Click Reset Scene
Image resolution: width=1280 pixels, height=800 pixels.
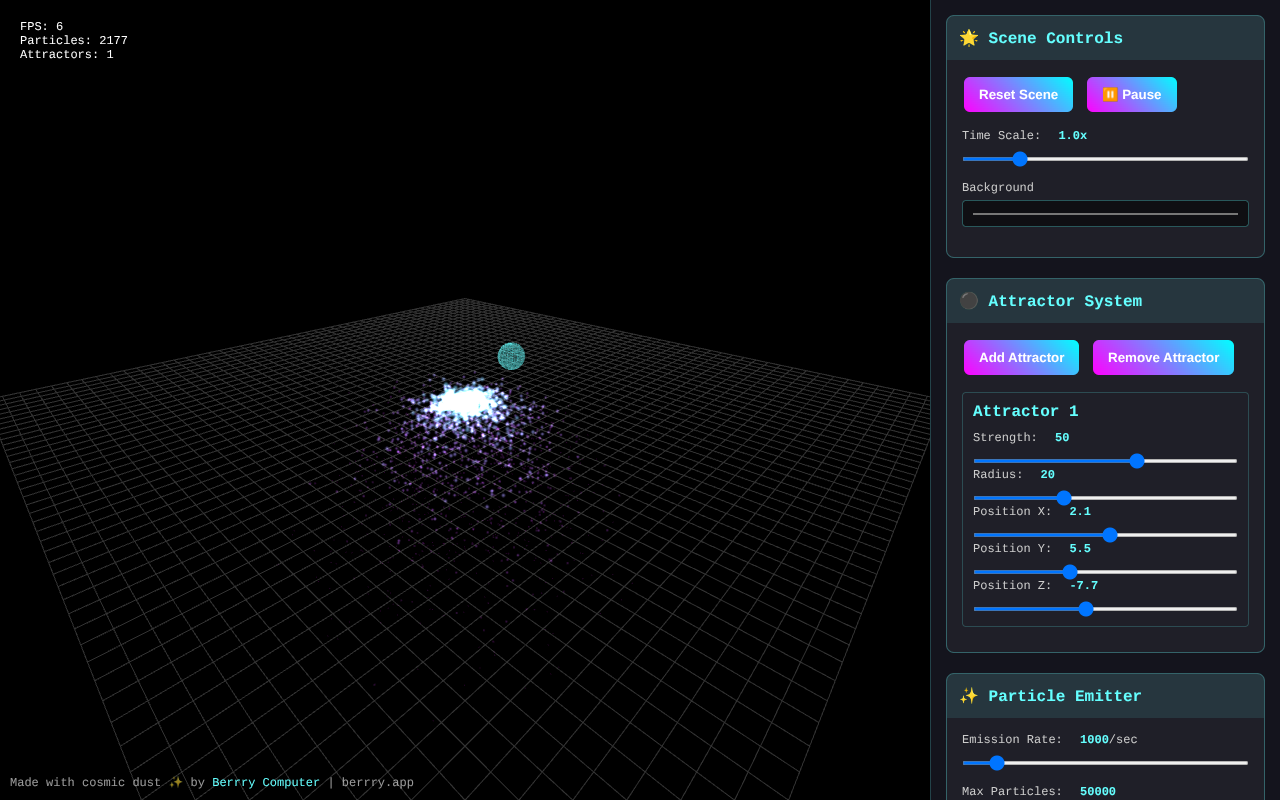(x=1018, y=94)
